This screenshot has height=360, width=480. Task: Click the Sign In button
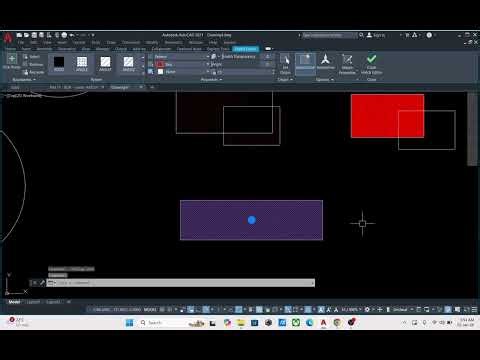point(376,35)
